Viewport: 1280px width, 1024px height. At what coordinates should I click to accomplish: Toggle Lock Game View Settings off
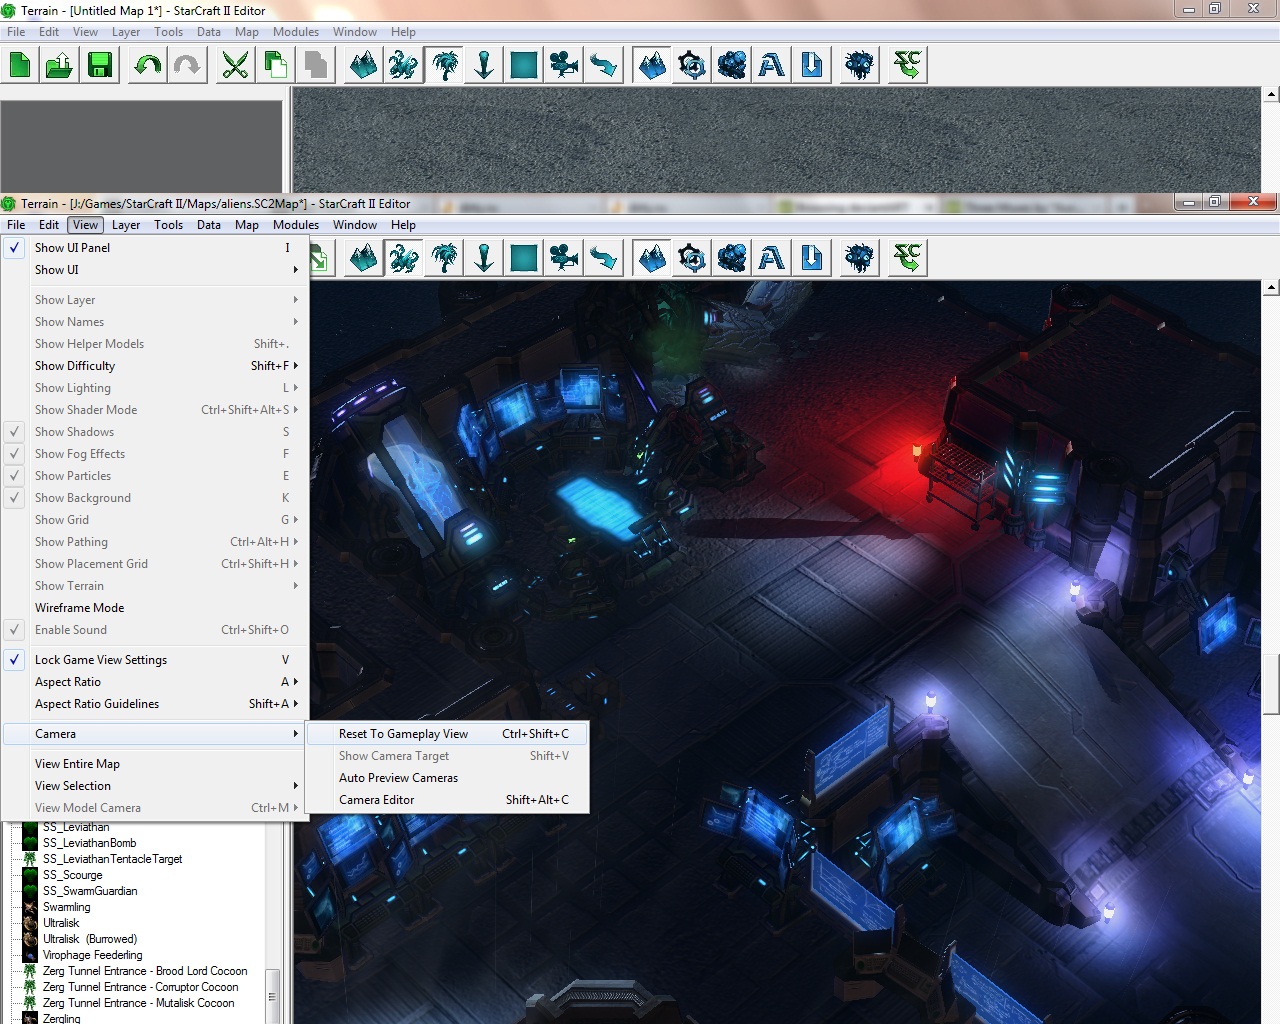(x=100, y=660)
